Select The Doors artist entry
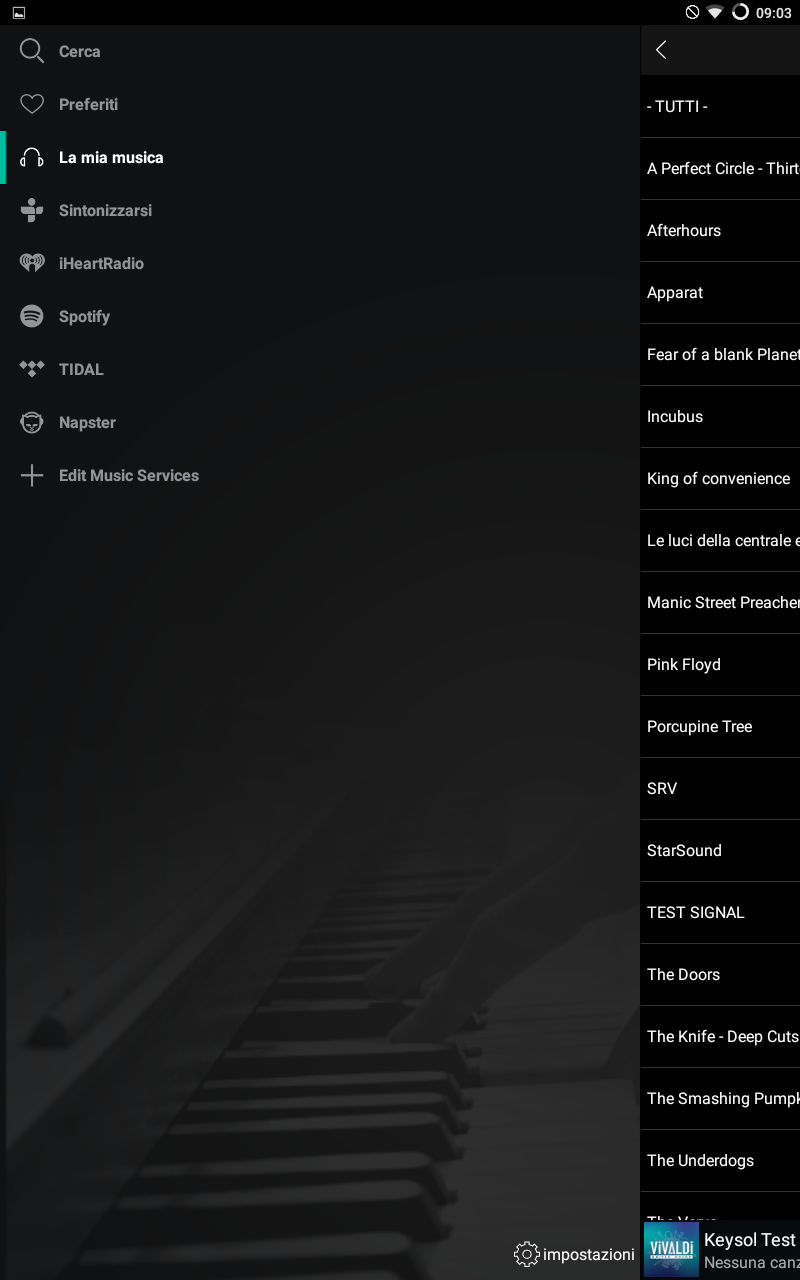Viewport: 800px width, 1280px height. (720, 974)
